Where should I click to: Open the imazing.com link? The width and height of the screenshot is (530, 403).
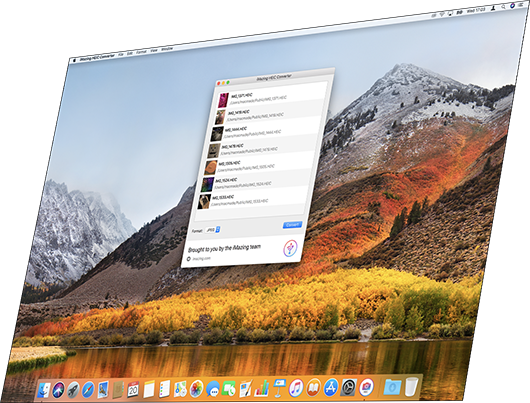[x=201, y=258]
